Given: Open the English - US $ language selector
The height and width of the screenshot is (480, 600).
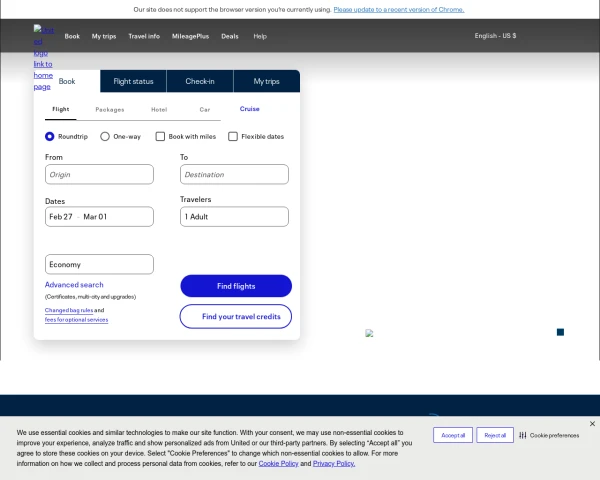Looking at the screenshot, I should click(495, 36).
